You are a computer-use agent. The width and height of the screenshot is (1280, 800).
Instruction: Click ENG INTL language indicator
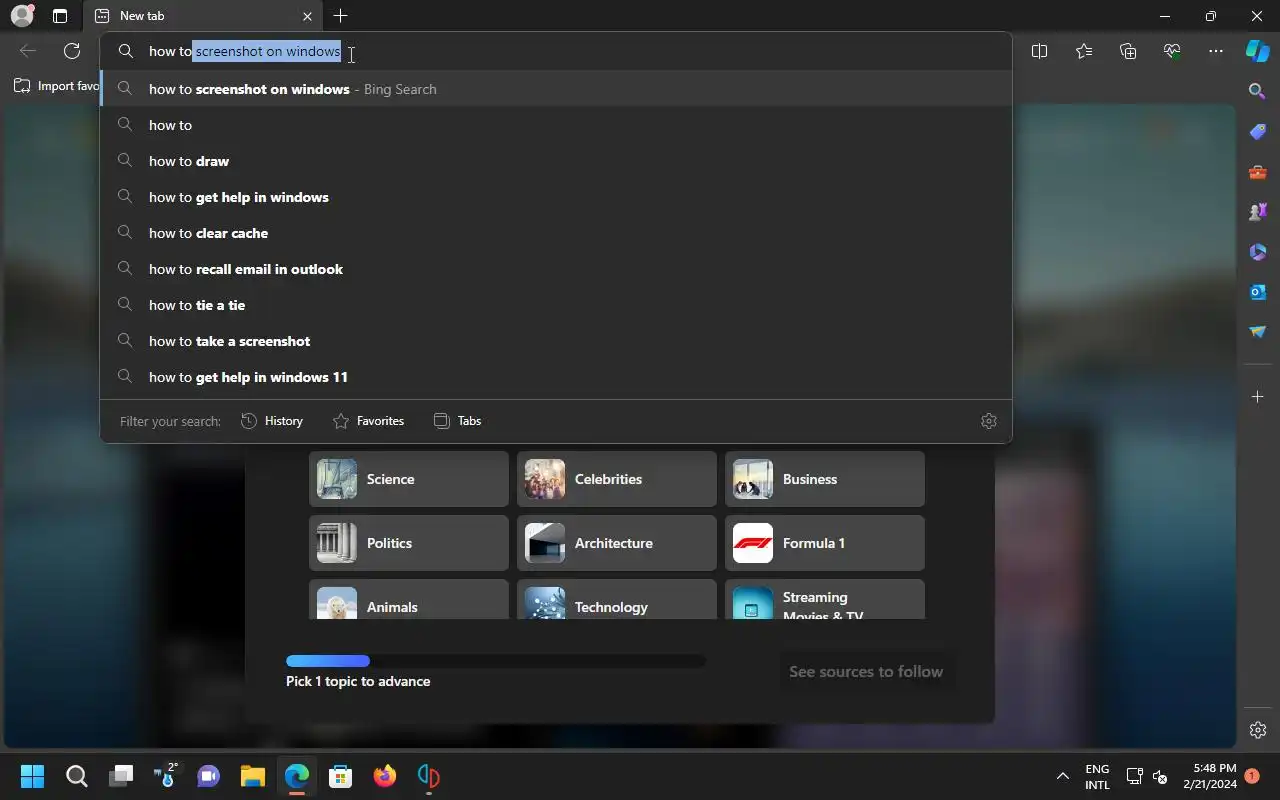[x=1097, y=777]
